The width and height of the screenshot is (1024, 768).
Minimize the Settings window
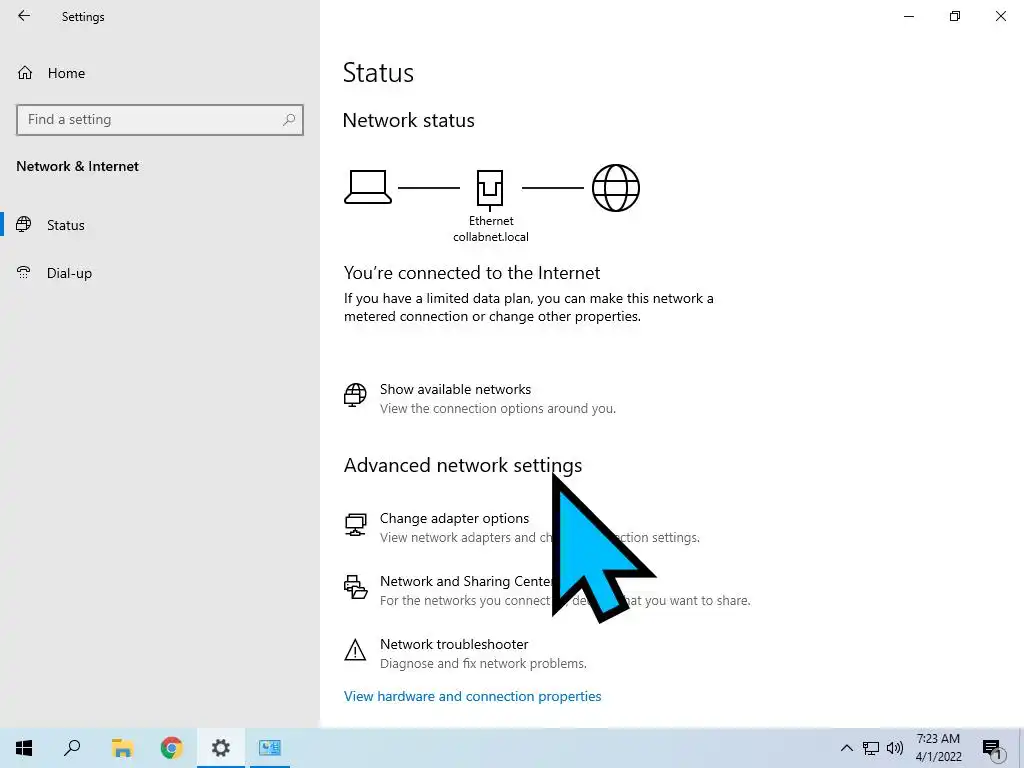point(908,16)
